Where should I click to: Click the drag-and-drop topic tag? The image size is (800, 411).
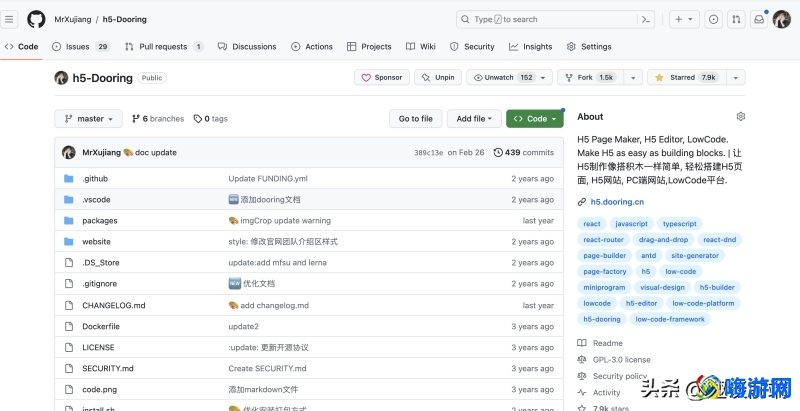663,240
